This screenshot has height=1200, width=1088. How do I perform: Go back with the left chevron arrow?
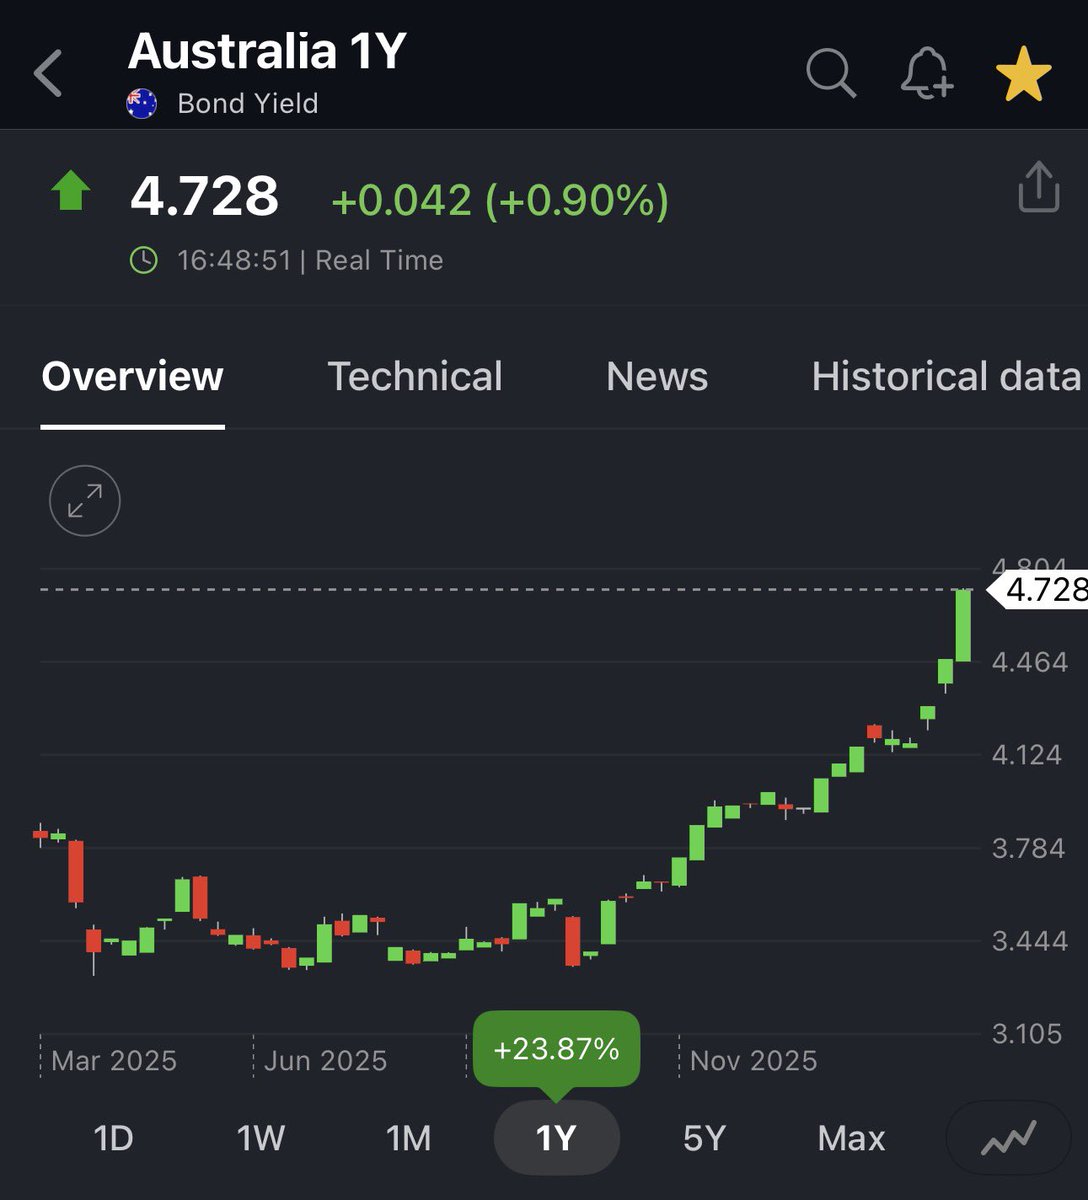pos(48,74)
